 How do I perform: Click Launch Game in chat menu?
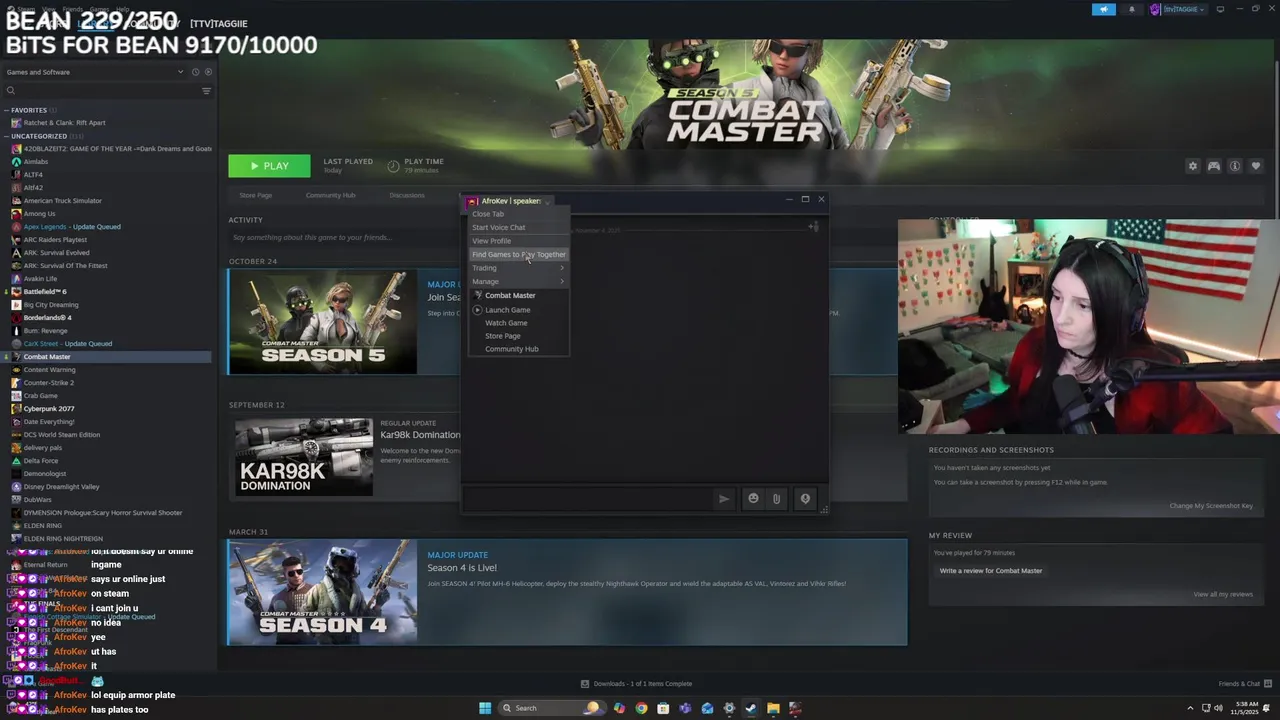519,310
